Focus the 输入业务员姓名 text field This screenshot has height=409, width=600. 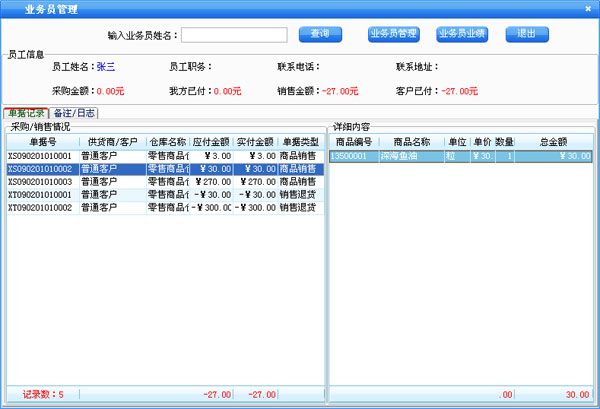[234, 35]
